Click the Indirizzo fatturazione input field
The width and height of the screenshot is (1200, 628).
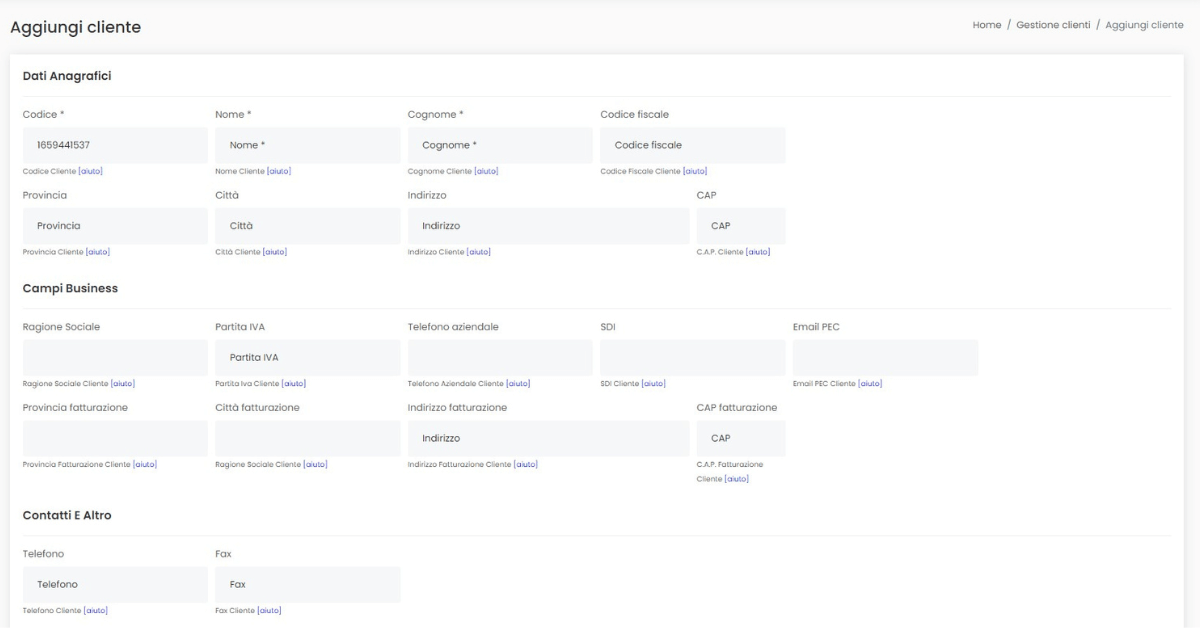coord(549,439)
